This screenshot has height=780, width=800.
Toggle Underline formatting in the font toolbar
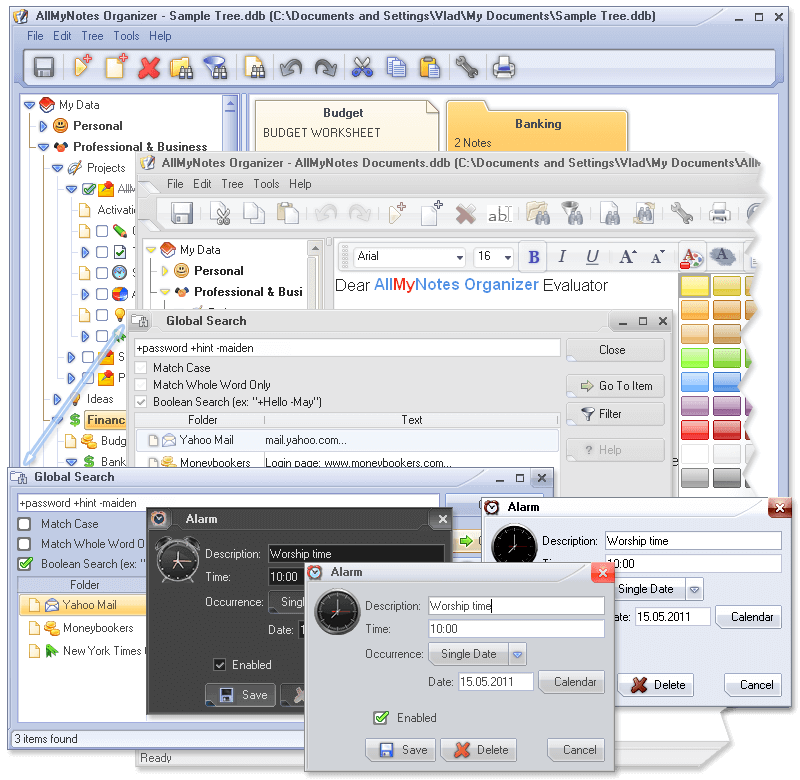tap(591, 257)
